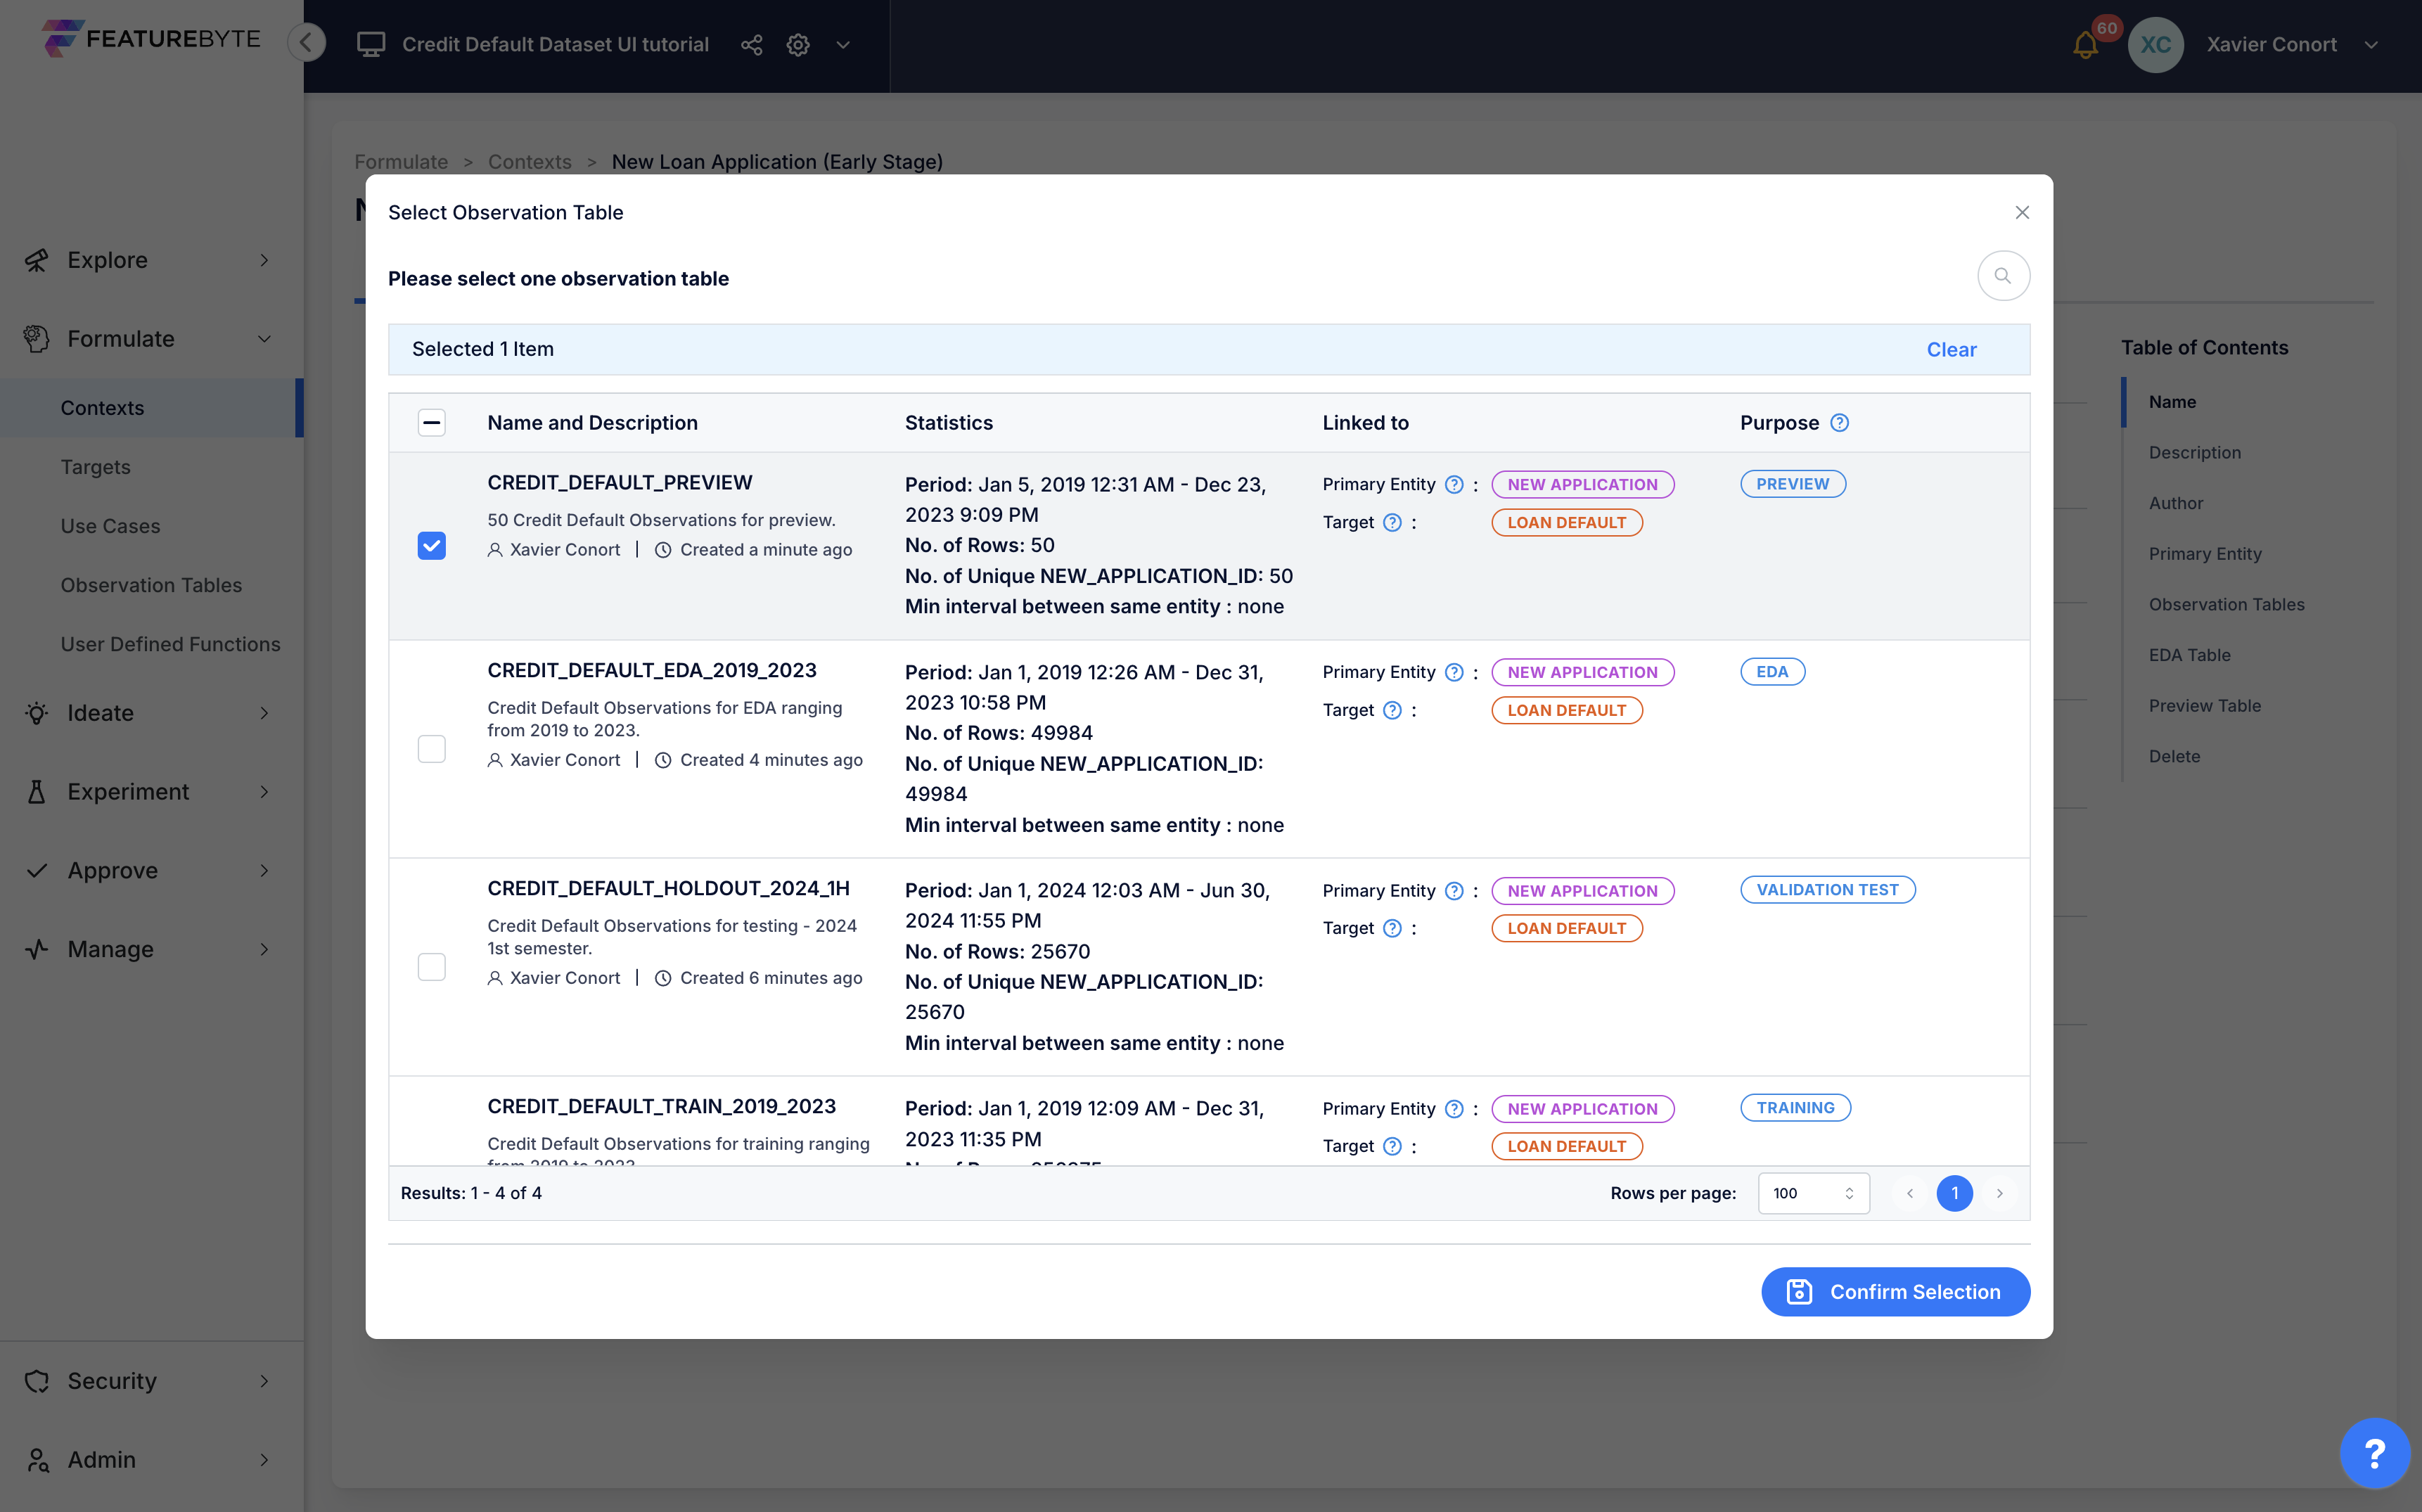This screenshot has width=2422, height=1512.
Task: Close the Select Observation Table dialog
Action: point(2022,212)
